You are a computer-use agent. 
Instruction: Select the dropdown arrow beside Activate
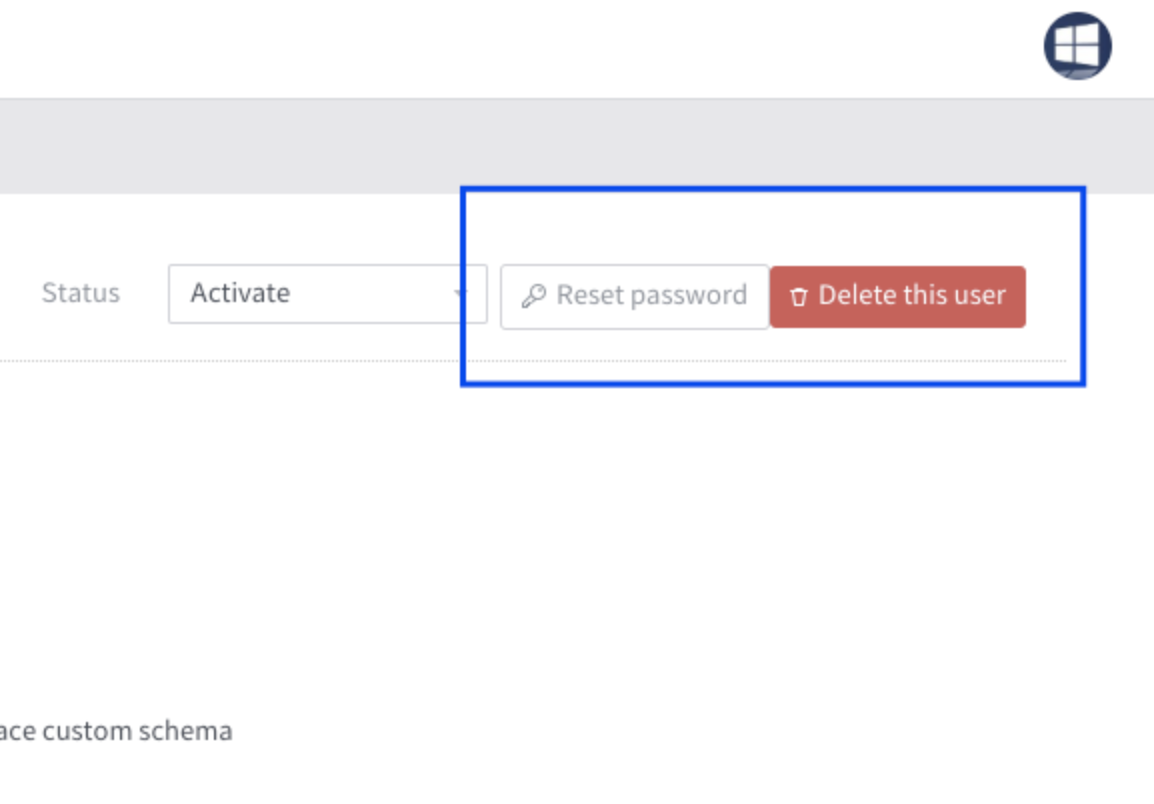tap(463, 294)
